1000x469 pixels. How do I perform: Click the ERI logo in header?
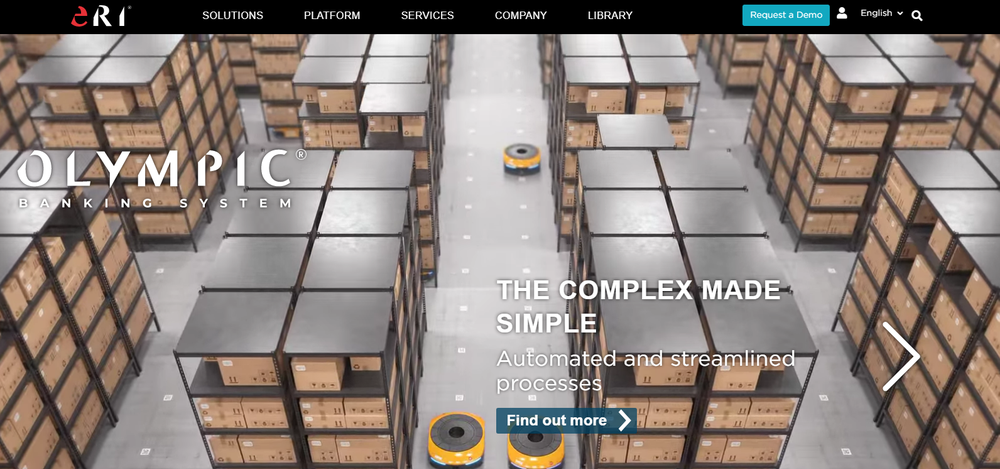click(x=101, y=15)
